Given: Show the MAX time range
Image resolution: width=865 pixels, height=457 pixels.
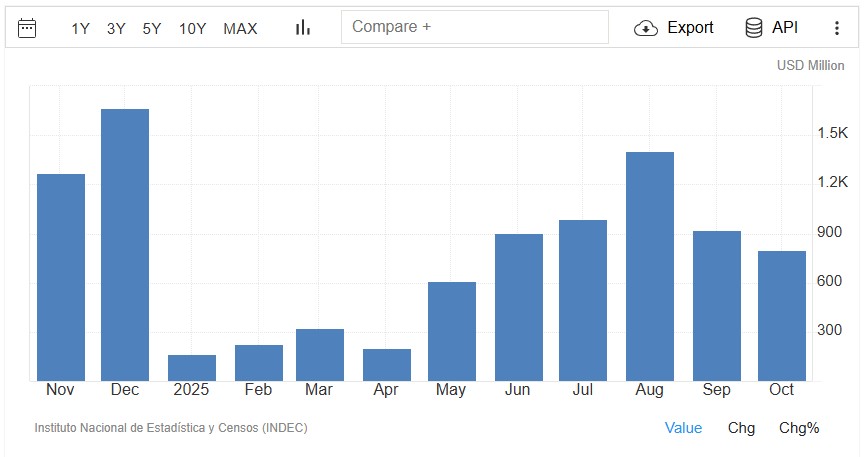Looking at the screenshot, I should [x=240, y=29].
